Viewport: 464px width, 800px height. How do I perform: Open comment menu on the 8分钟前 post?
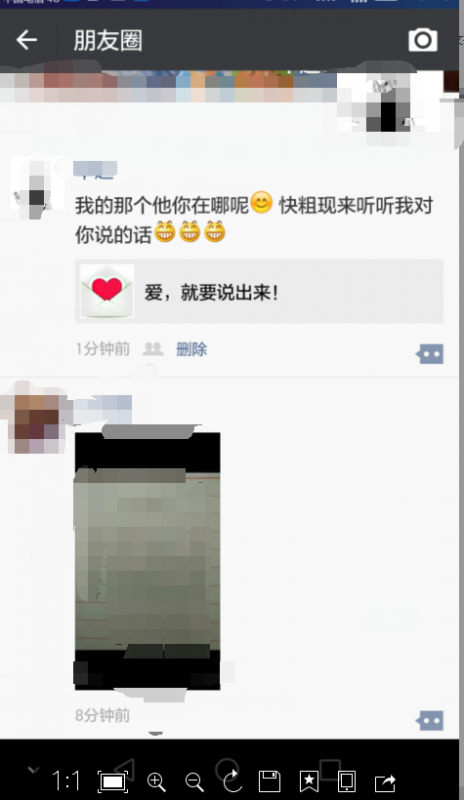(x=430, y=720)
